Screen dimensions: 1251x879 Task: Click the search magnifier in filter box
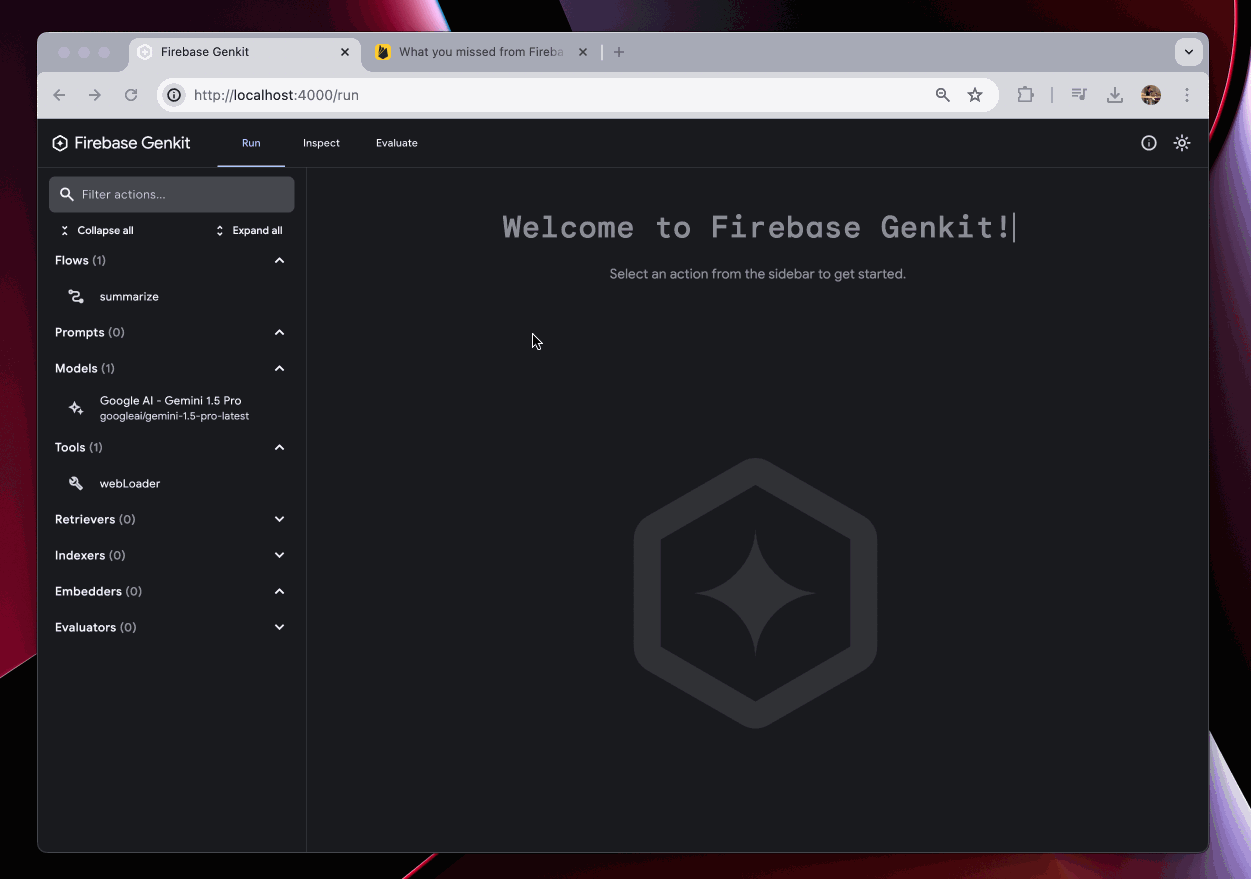[67, 194]
